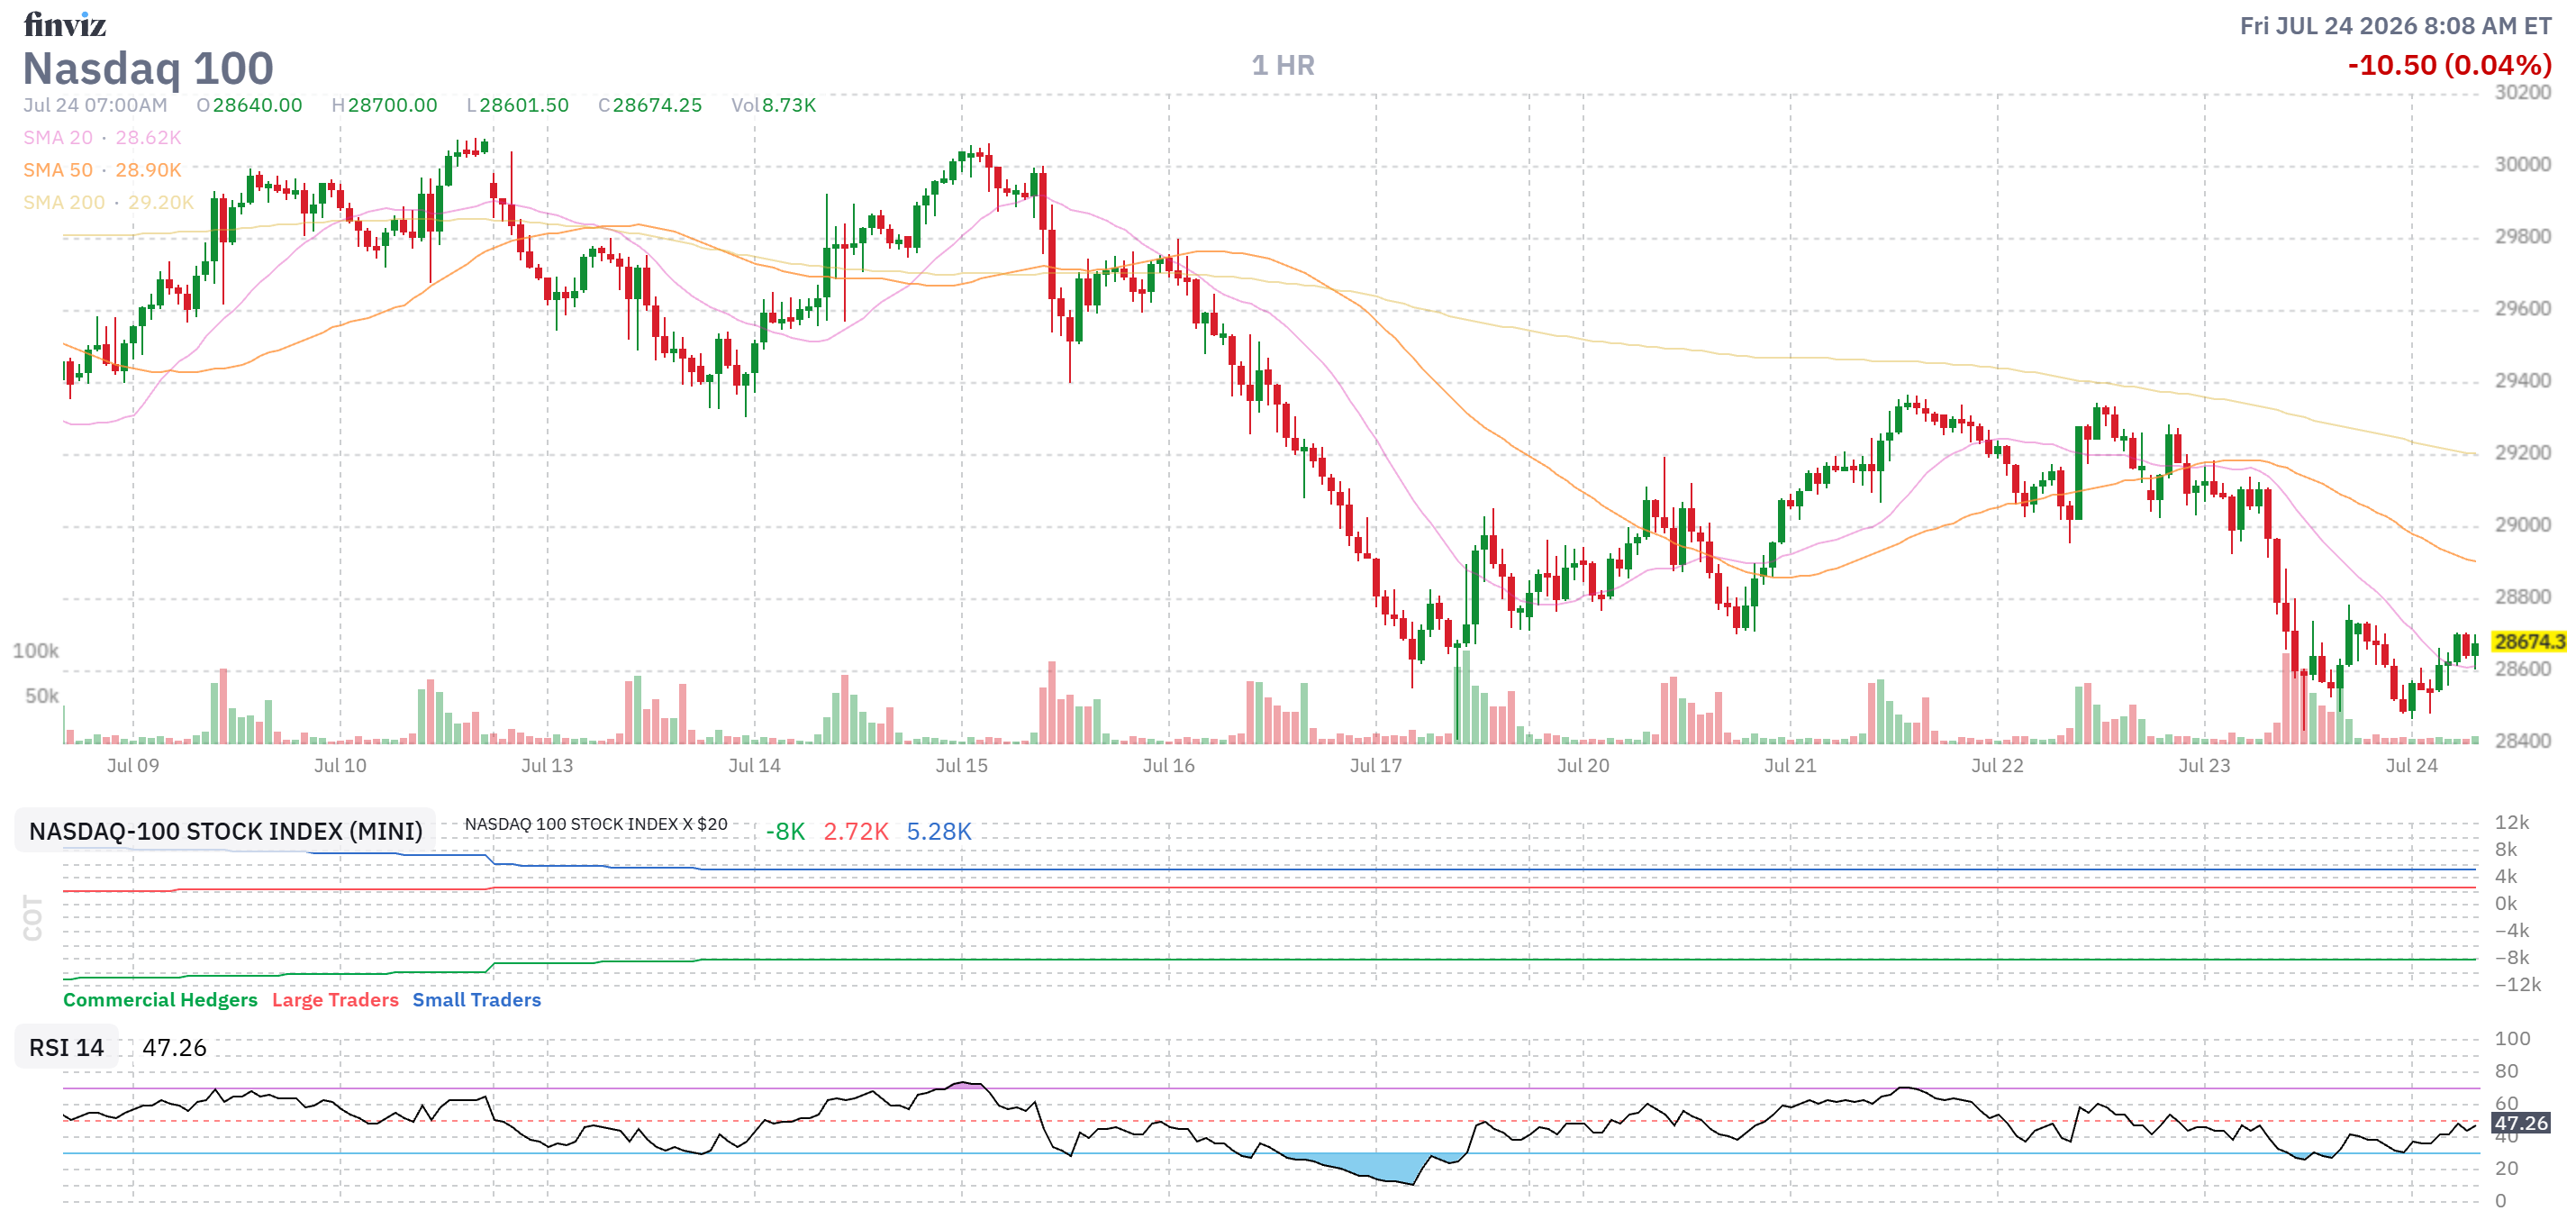Viewport: 2576px width, 1229px height.
Task: Click the Jul 14 date axis label
Action: (x=754, y=766)
